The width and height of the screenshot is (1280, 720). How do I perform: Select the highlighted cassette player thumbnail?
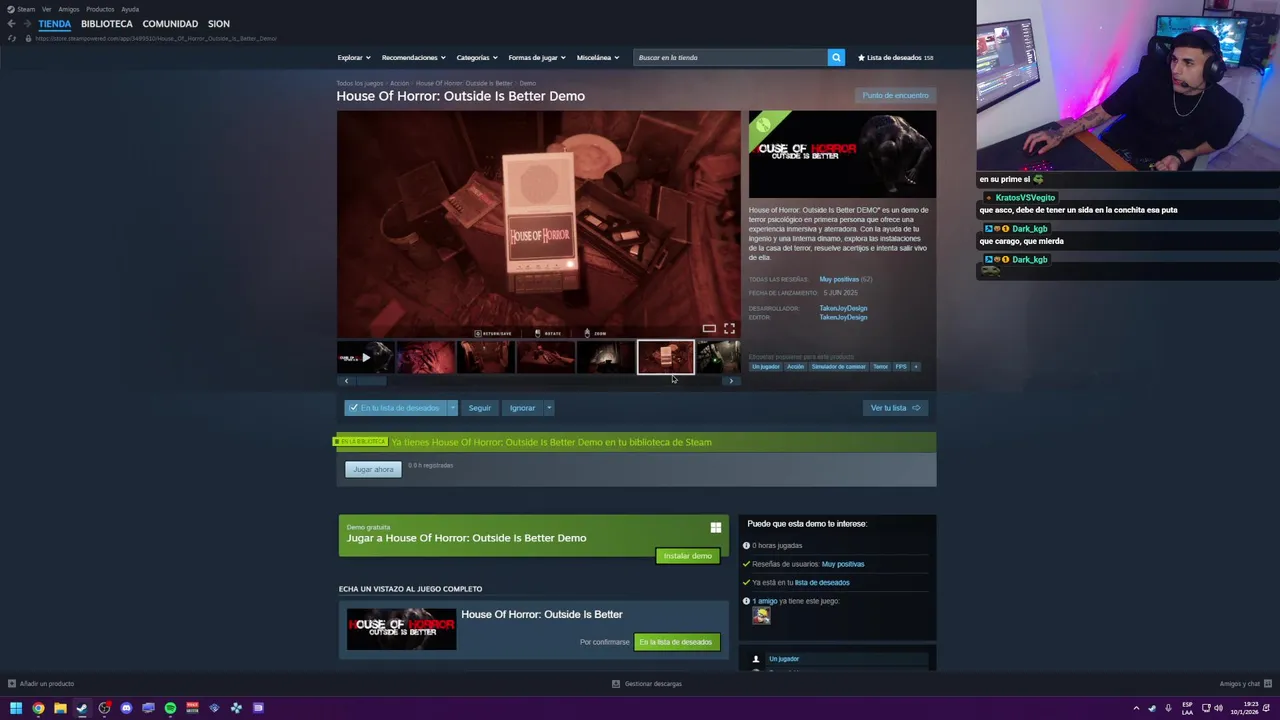666,357
